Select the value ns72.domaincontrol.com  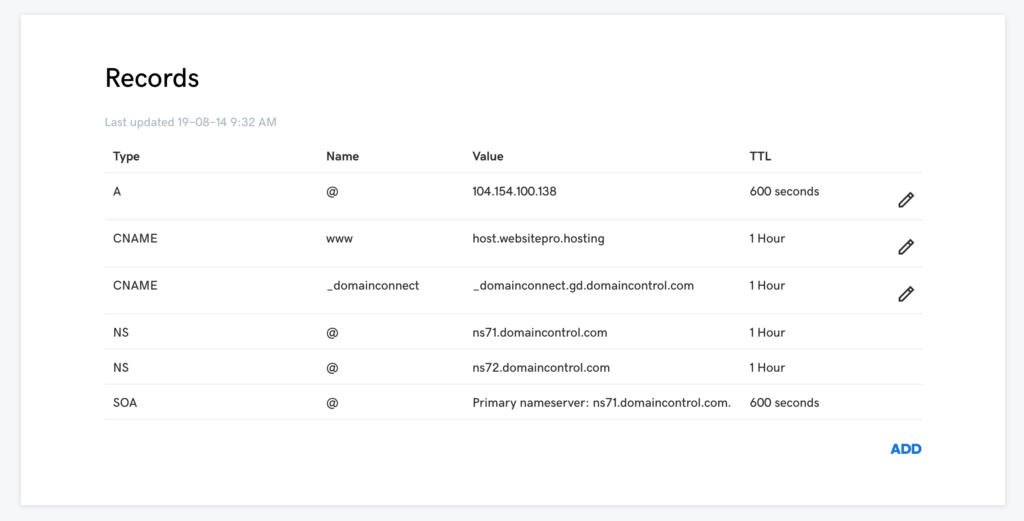[x=541, y=368]
